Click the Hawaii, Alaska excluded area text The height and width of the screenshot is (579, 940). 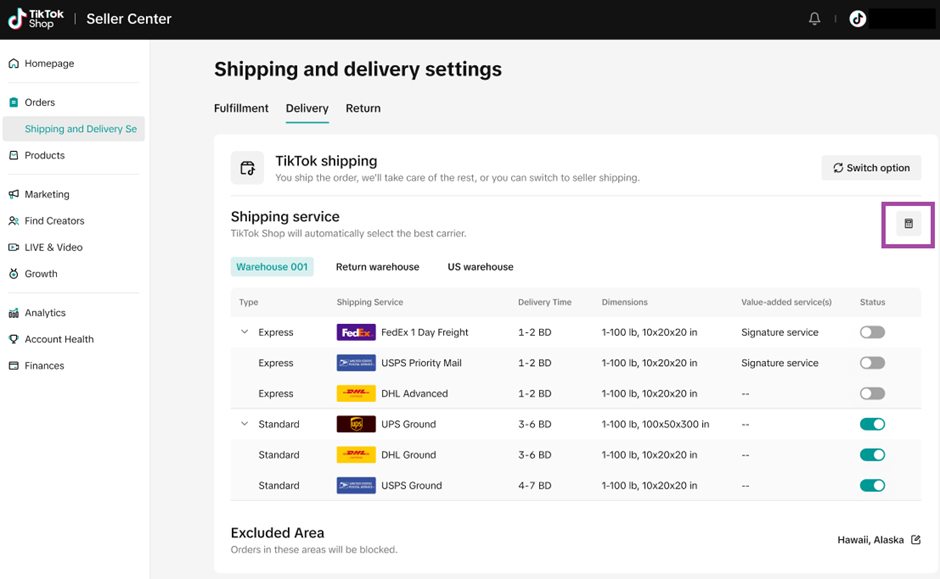tap(870, 539)
